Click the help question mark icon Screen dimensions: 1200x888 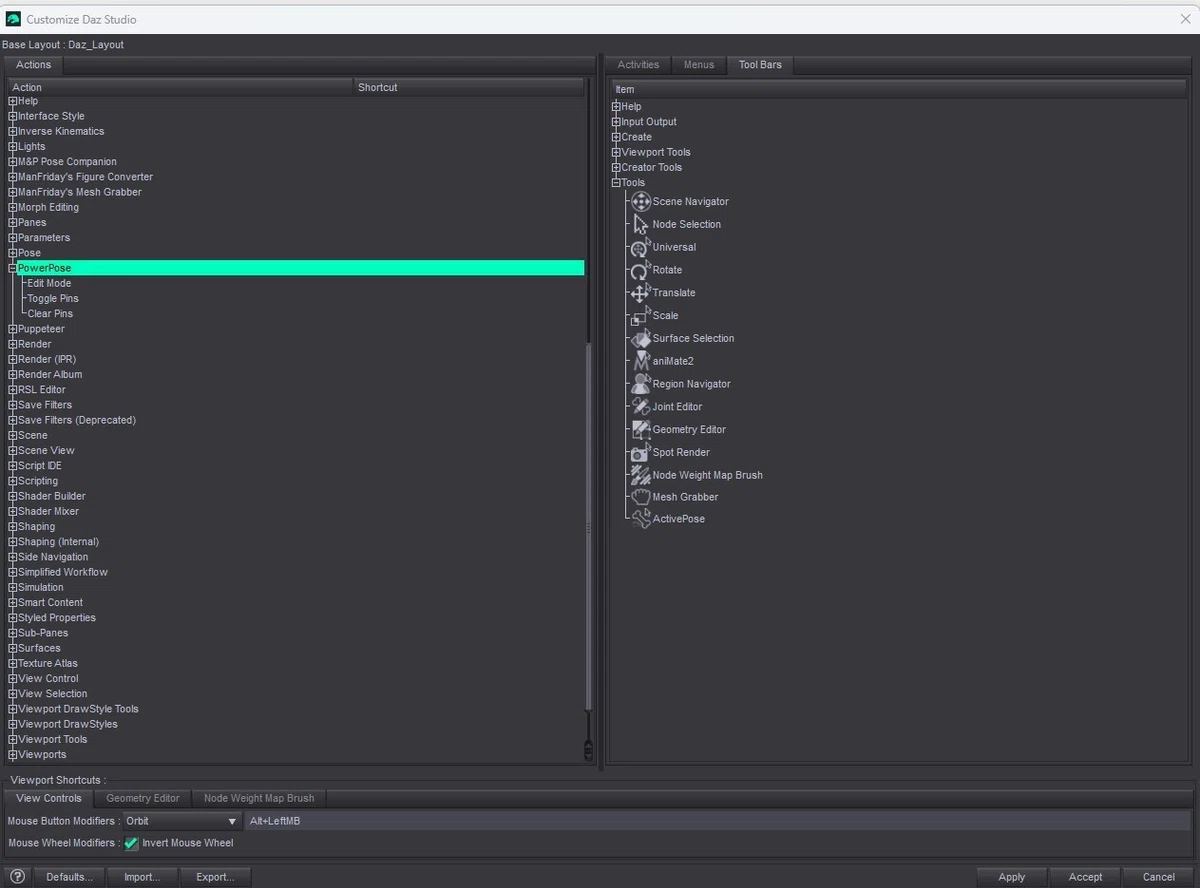point(17,877)
